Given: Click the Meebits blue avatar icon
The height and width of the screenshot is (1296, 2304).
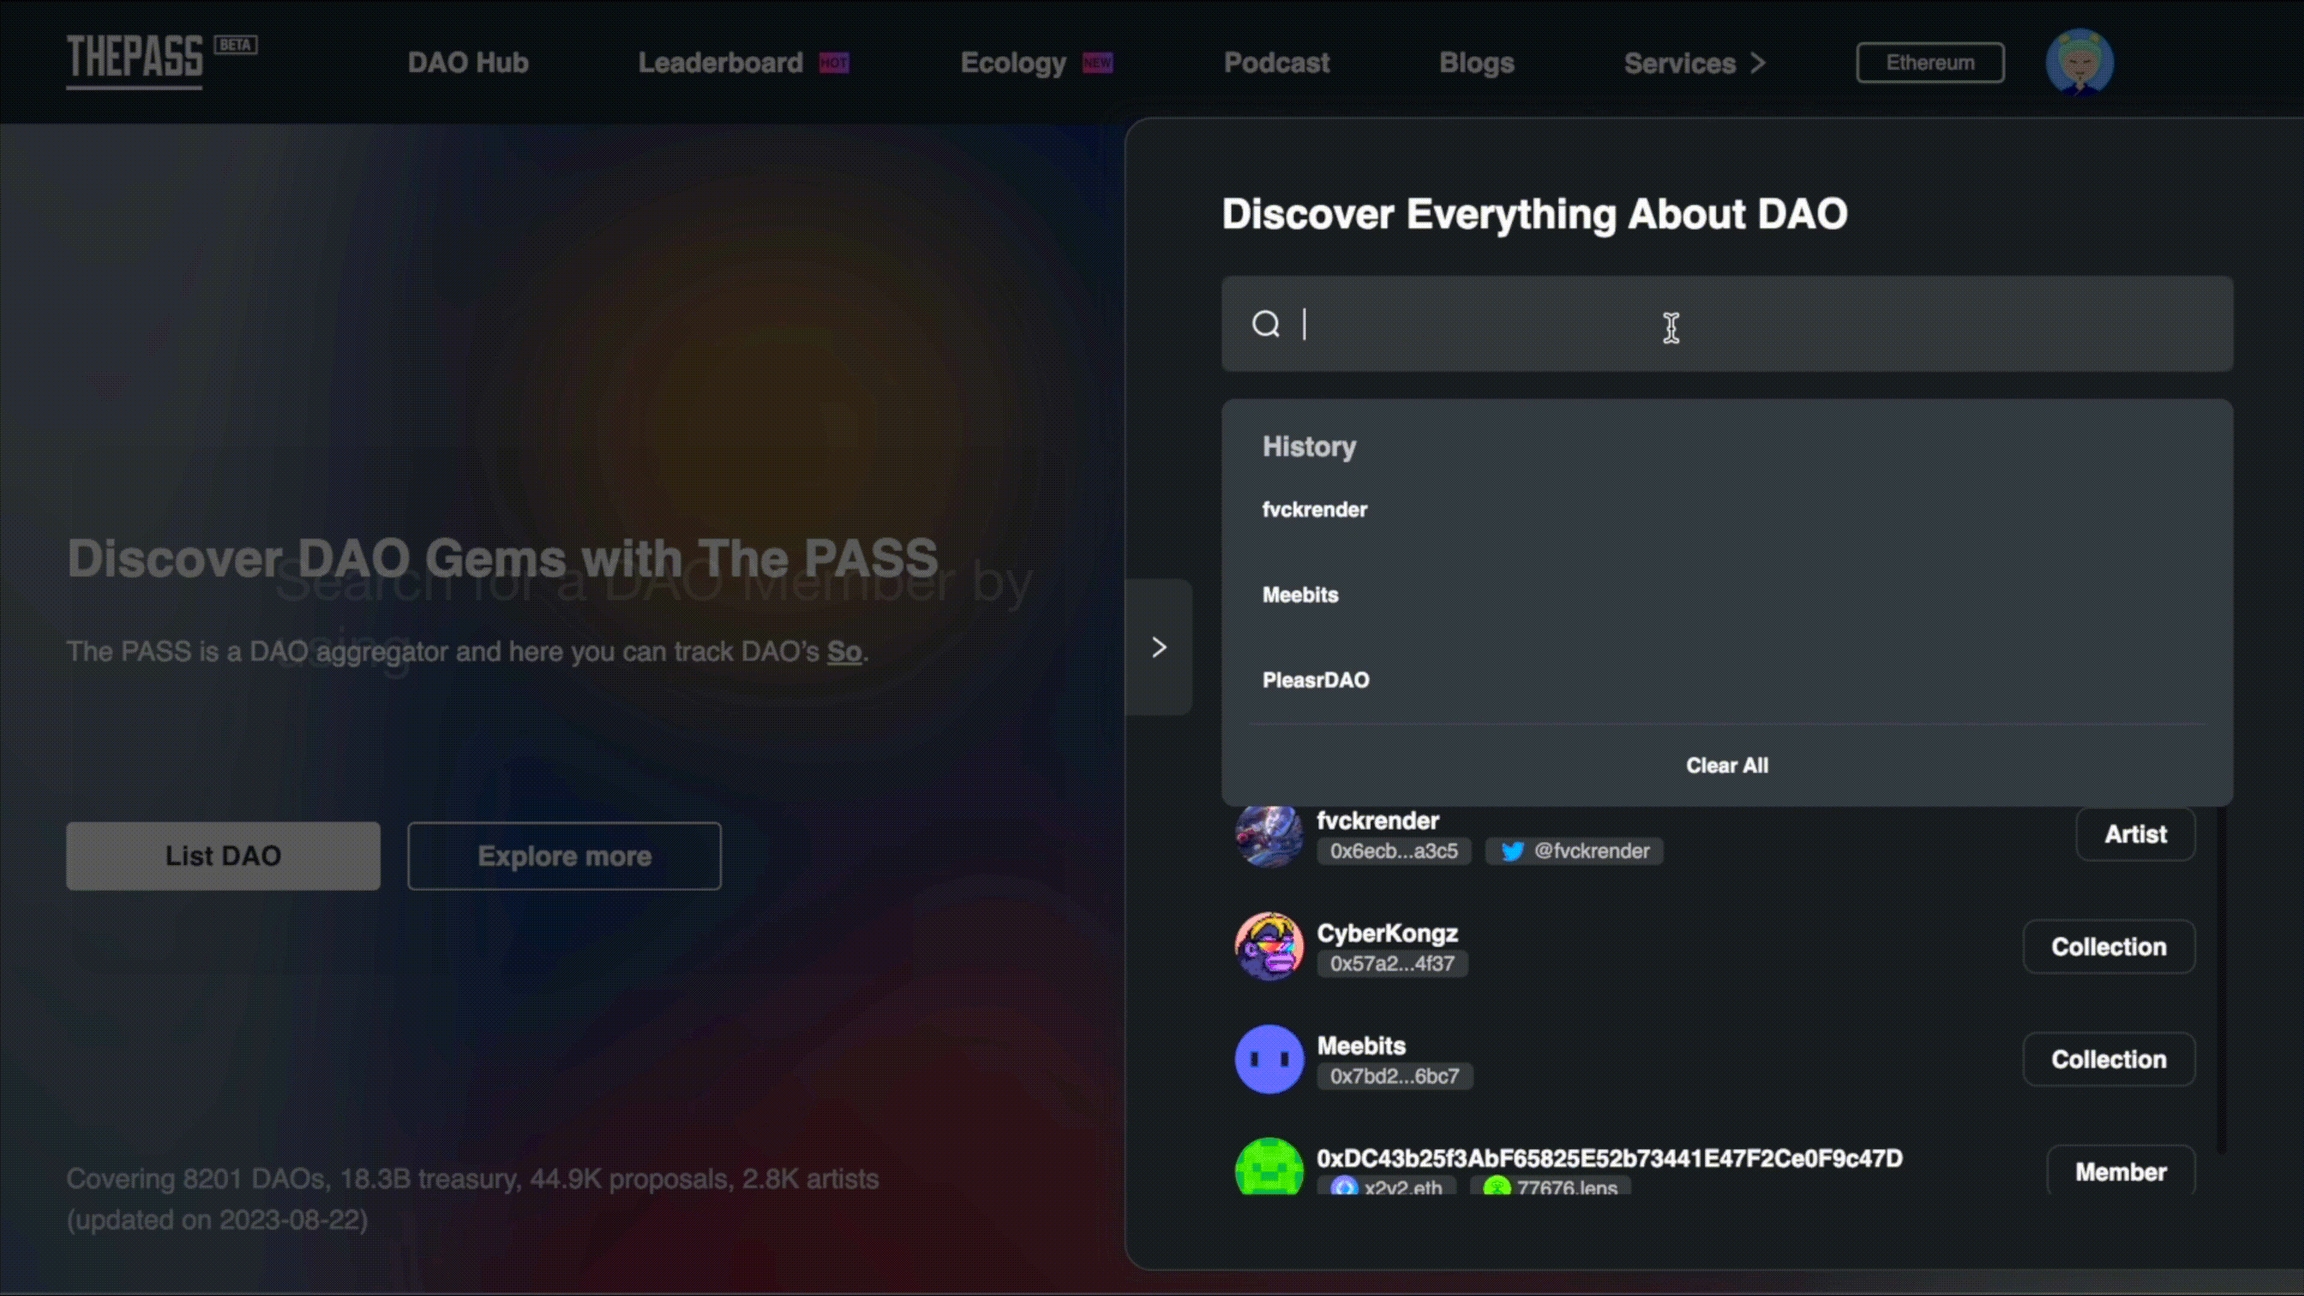Looking at the screenshot, I should (1268, 1059).
